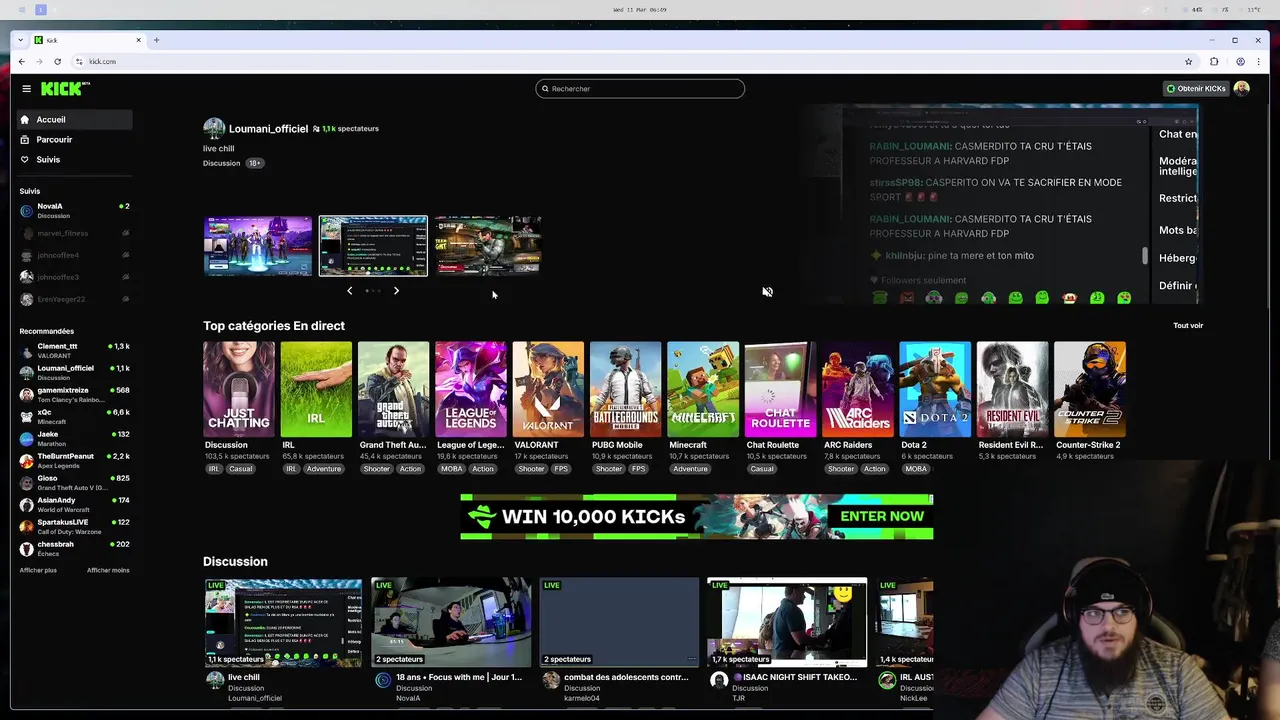Open recommended channel chessbrah
Screen dimensions: 1280x720
point(74,548)
